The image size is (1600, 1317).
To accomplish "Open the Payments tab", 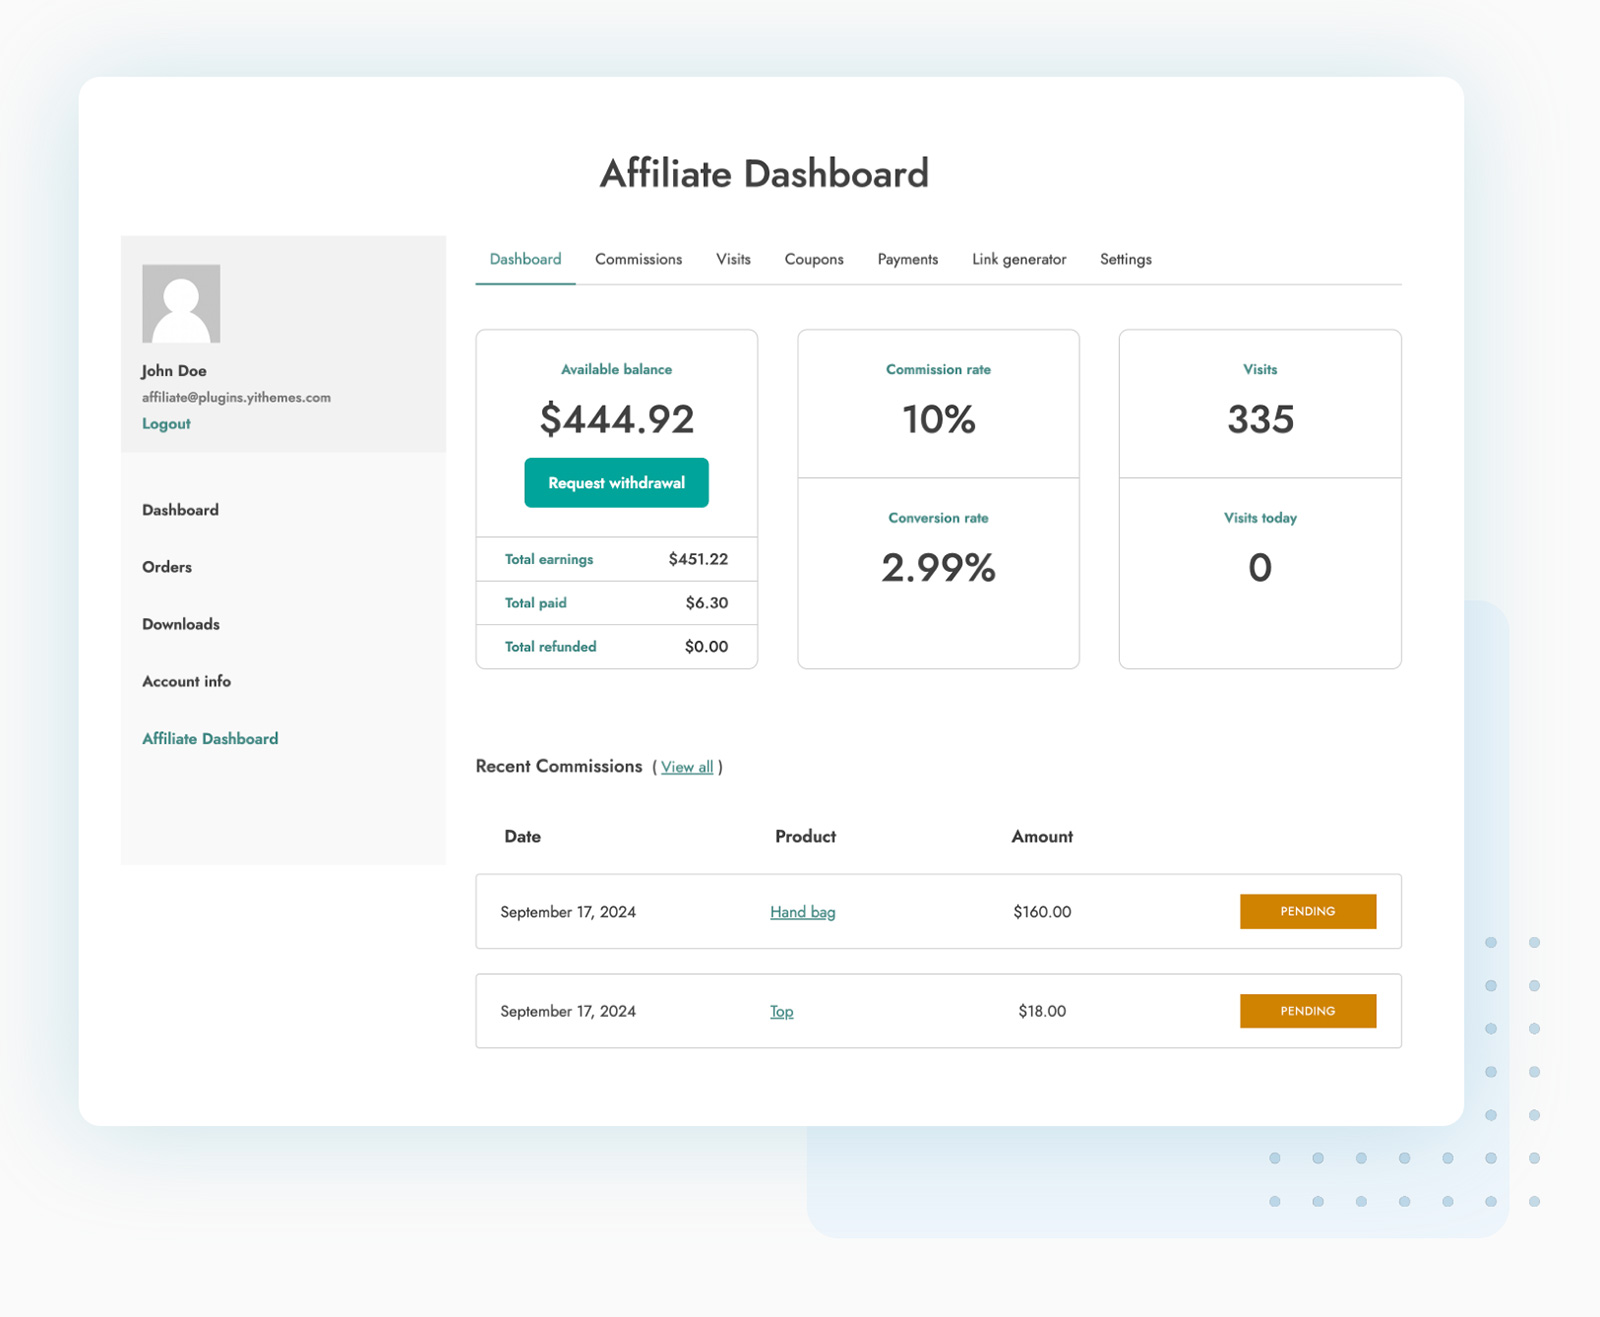I will (x=907, y=259).
